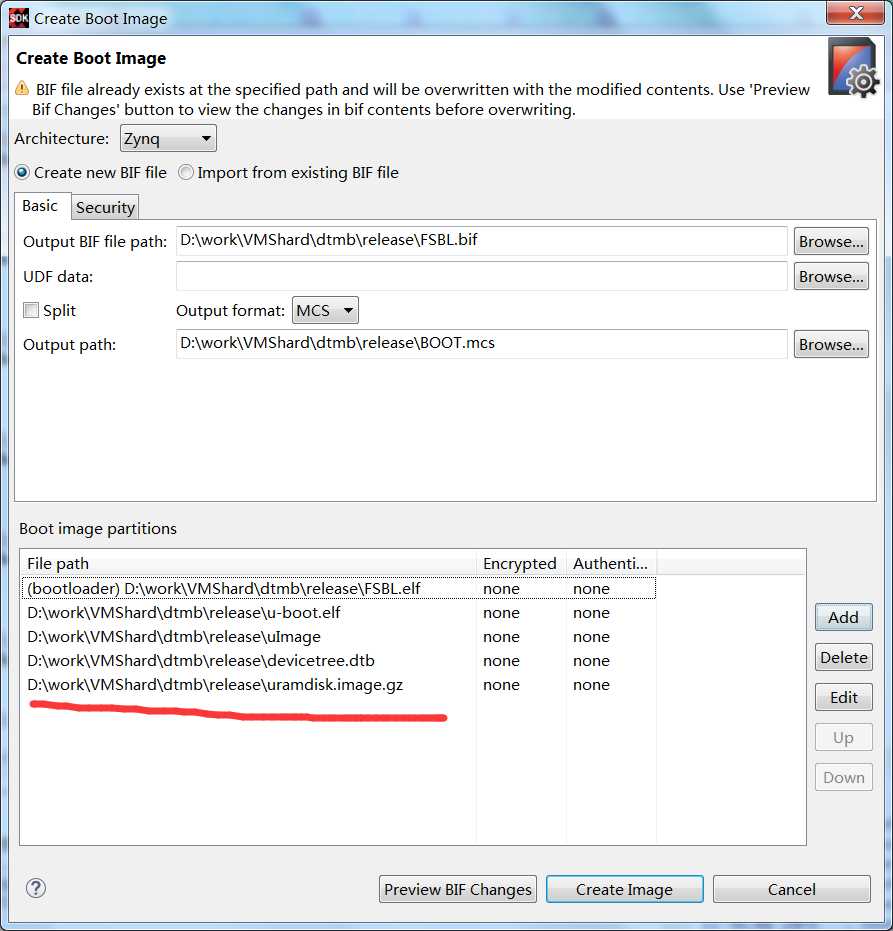Switch to the Security tab
893x931 pixels.
point(105,207)
